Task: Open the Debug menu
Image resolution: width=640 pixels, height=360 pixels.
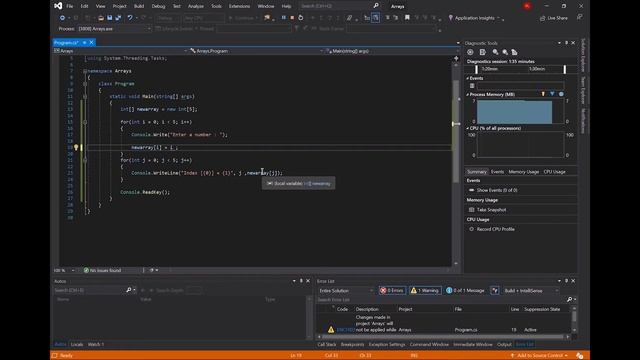Action: coord(158,6)
